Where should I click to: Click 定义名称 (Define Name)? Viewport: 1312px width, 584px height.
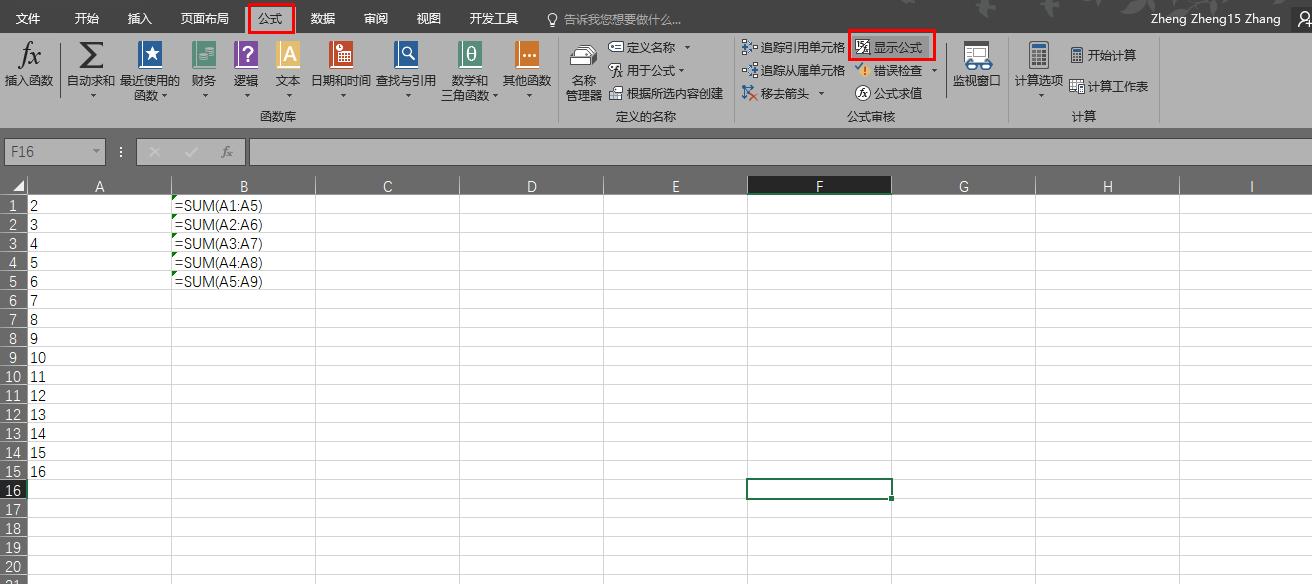pyautogui.click(x=651, y=46)
